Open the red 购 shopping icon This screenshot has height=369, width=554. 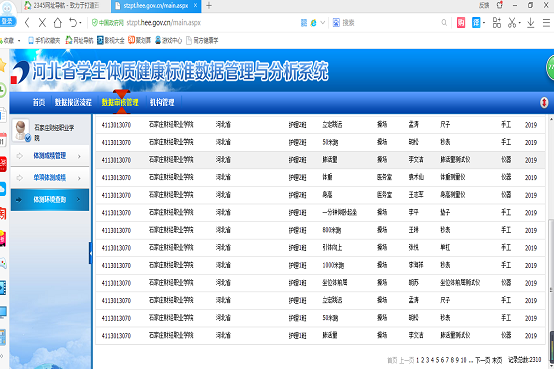(x=461, y=23)
